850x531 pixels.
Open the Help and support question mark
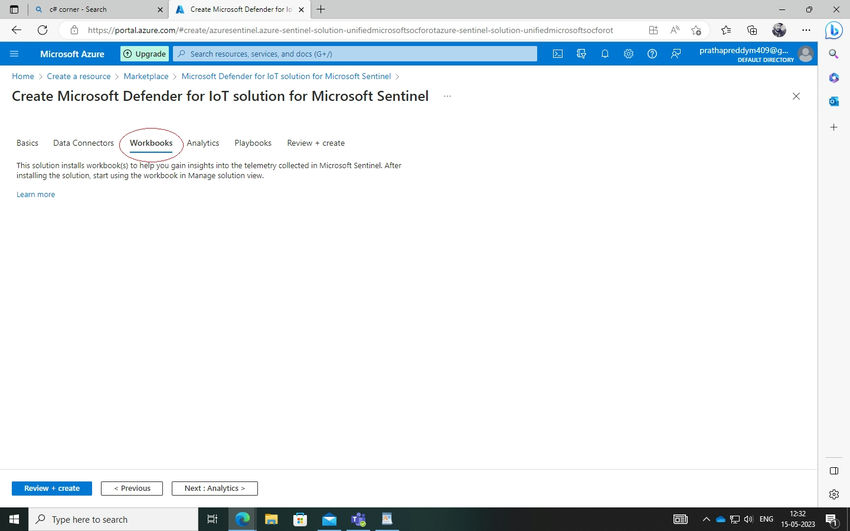pyautogui.click(x=652, y=54)
